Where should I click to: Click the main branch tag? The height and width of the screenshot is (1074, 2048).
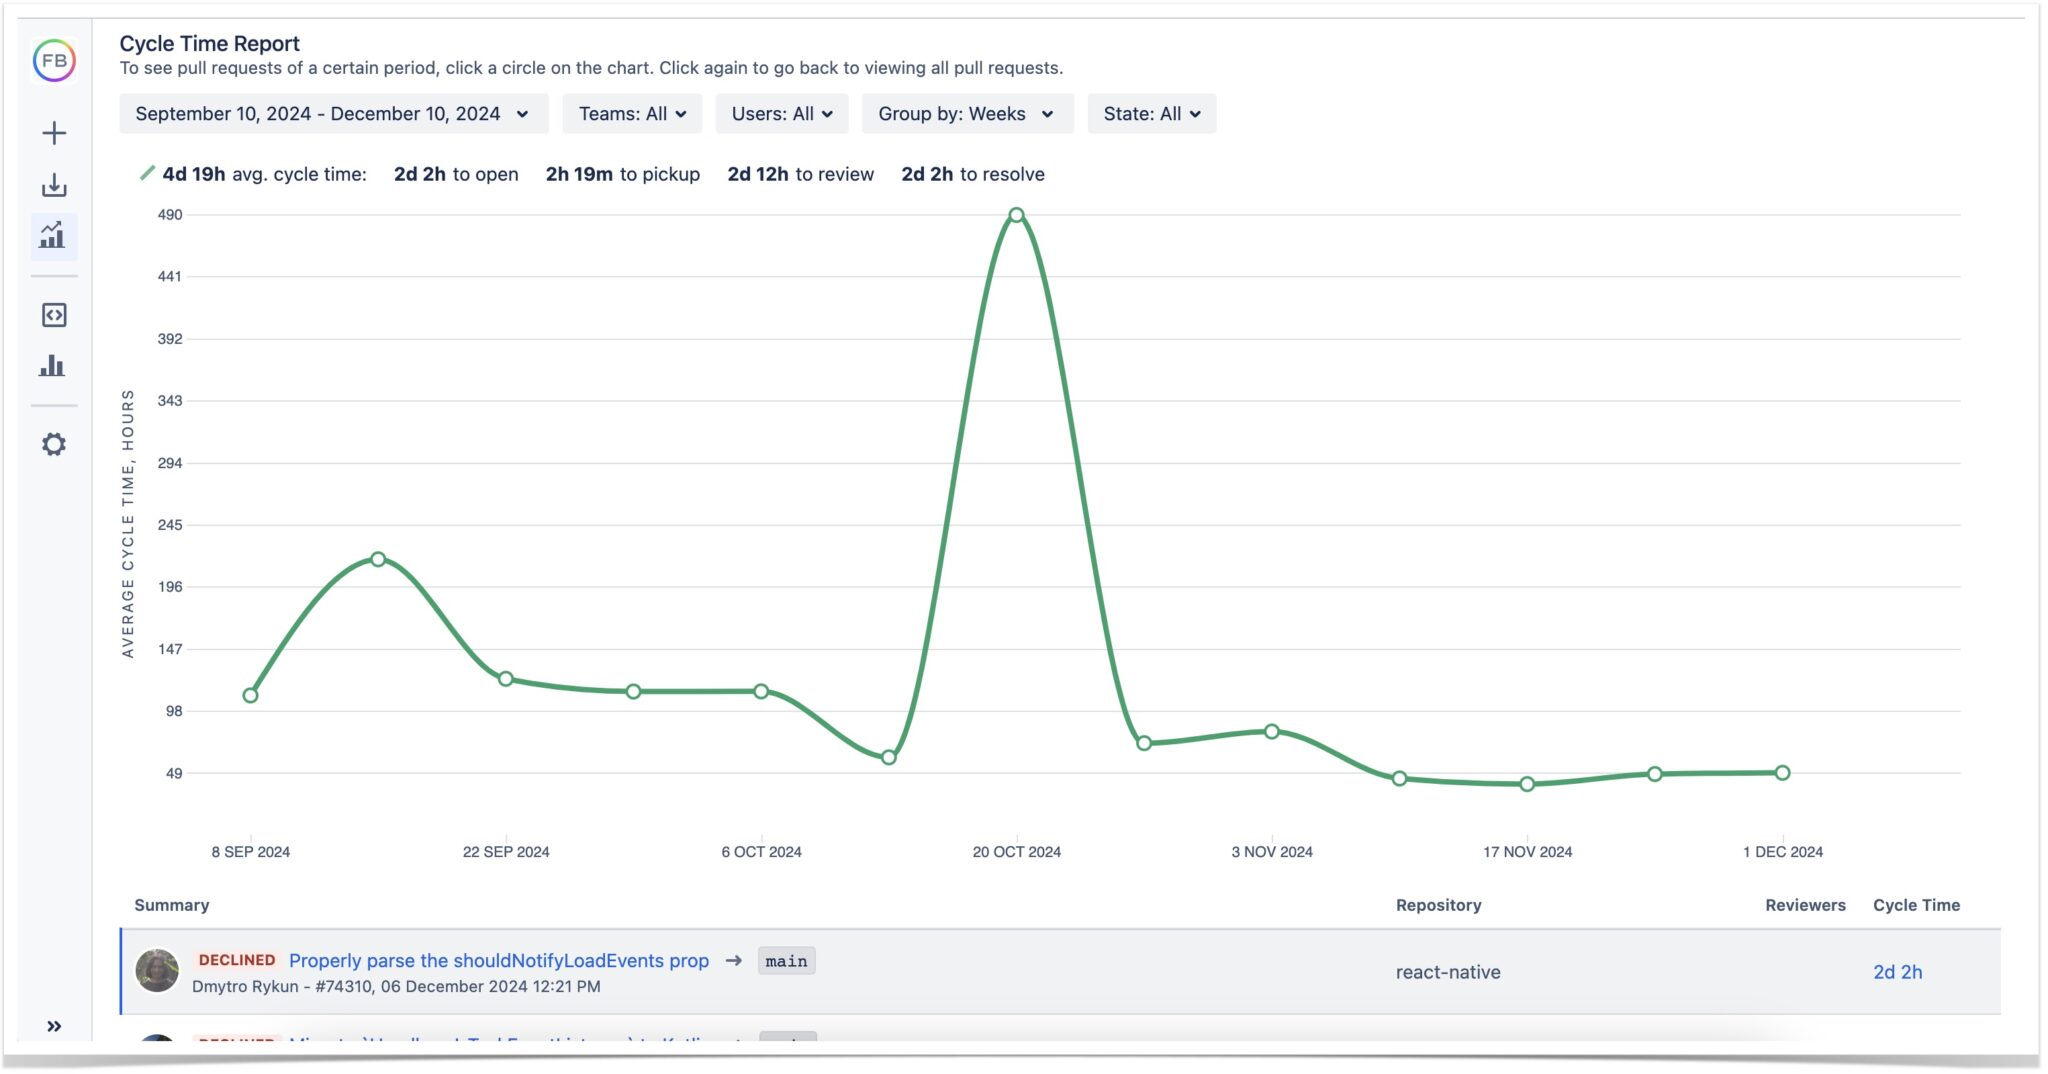[786, 960]
